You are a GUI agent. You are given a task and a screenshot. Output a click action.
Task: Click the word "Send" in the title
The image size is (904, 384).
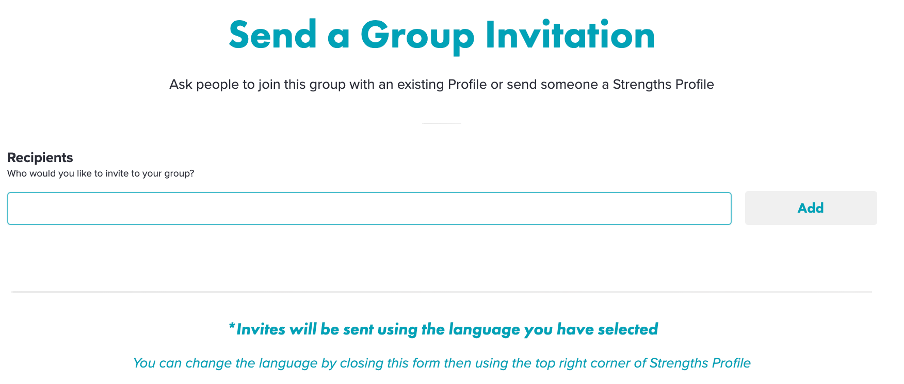tap(272, 35)
